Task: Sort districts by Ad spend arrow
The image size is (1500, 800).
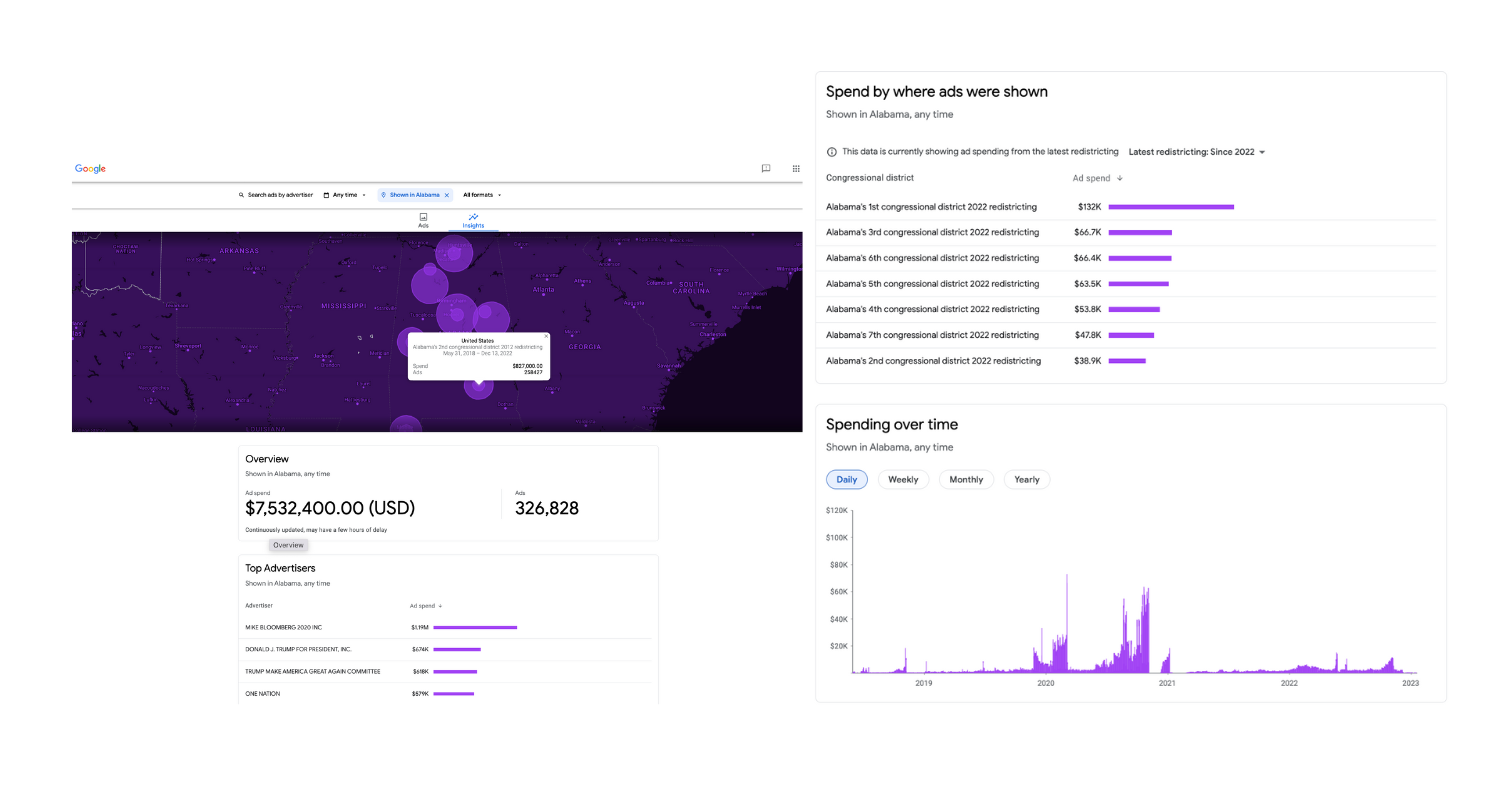Action: point(1120,178)
